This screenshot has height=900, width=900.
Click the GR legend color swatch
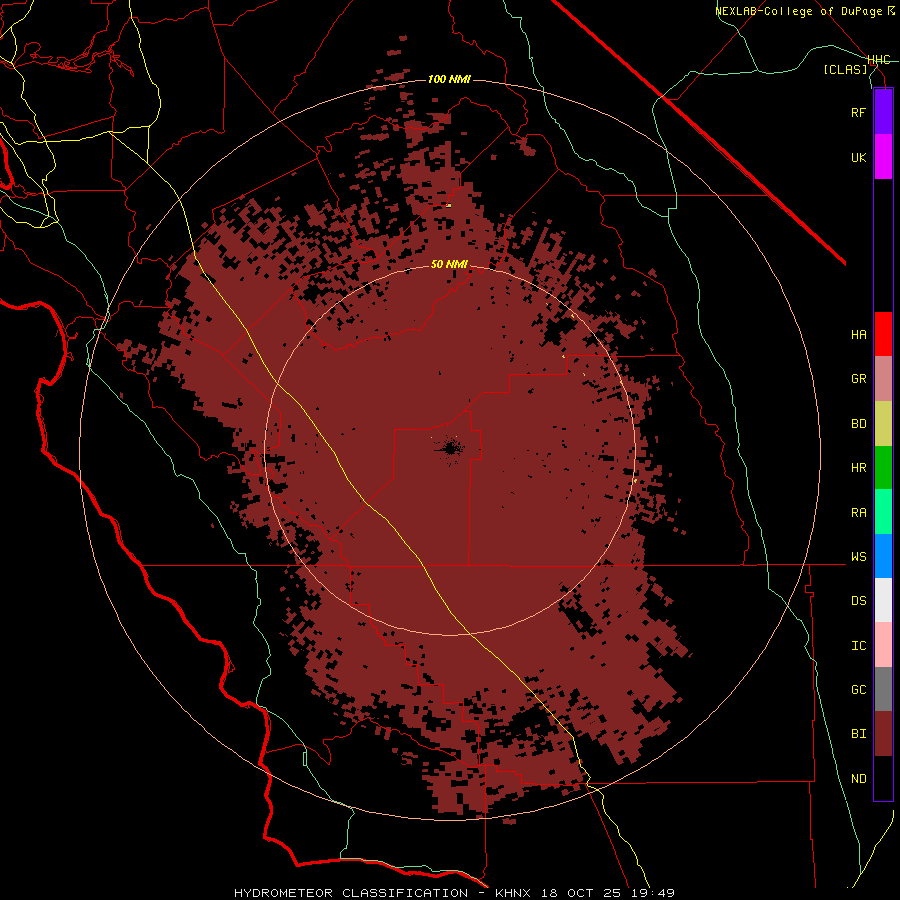[x=883, y=379]
